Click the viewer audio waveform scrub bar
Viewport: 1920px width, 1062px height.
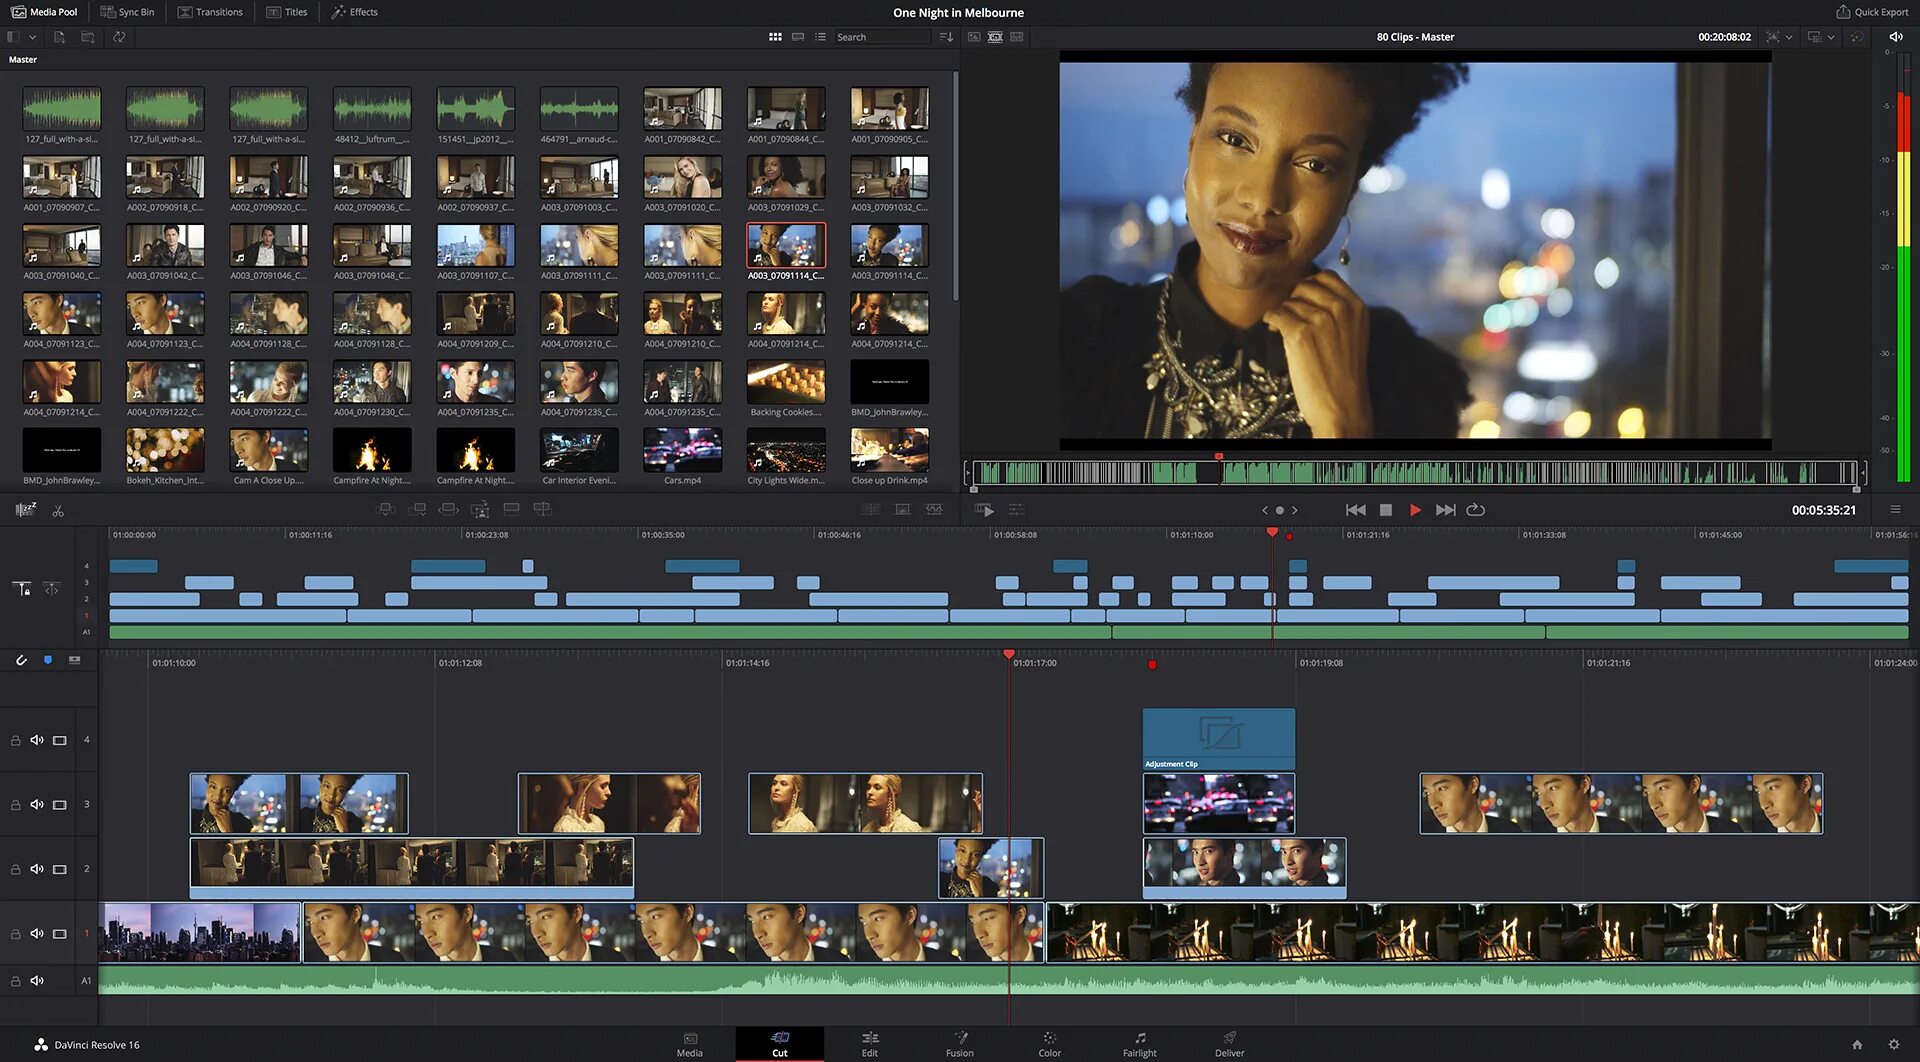1415,473
